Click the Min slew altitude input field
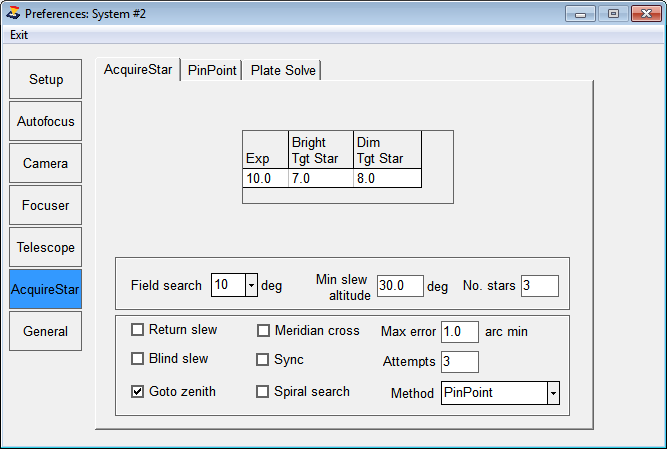667x449 pixels. tap(400, 286)
